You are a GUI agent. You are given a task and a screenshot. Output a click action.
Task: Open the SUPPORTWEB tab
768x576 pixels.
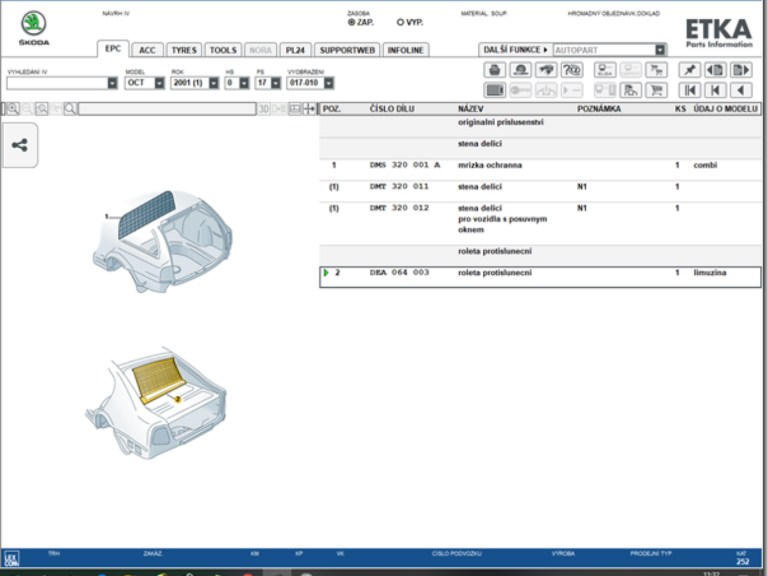(x=347, y=50)
